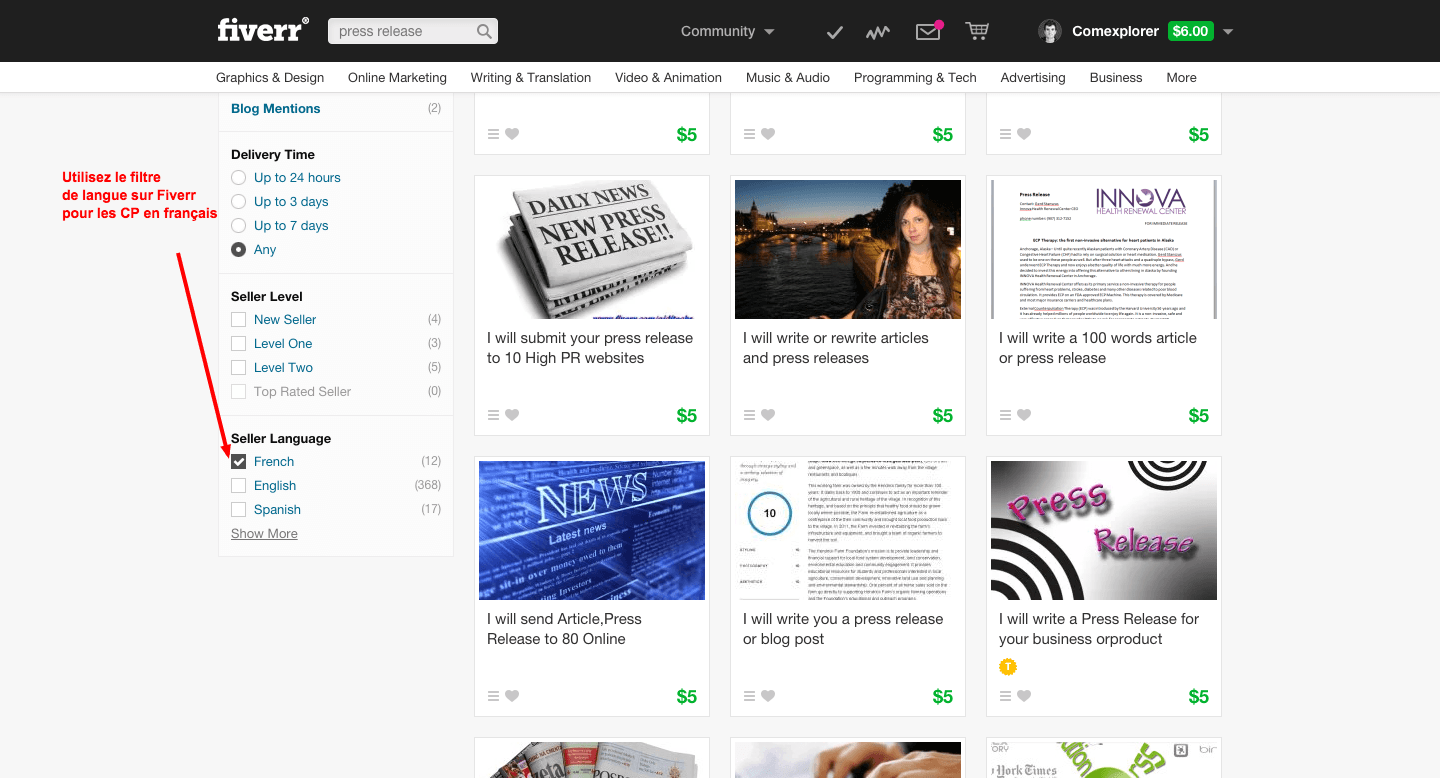Open the account dropdown arrow beside balance

click(1228, 32)
